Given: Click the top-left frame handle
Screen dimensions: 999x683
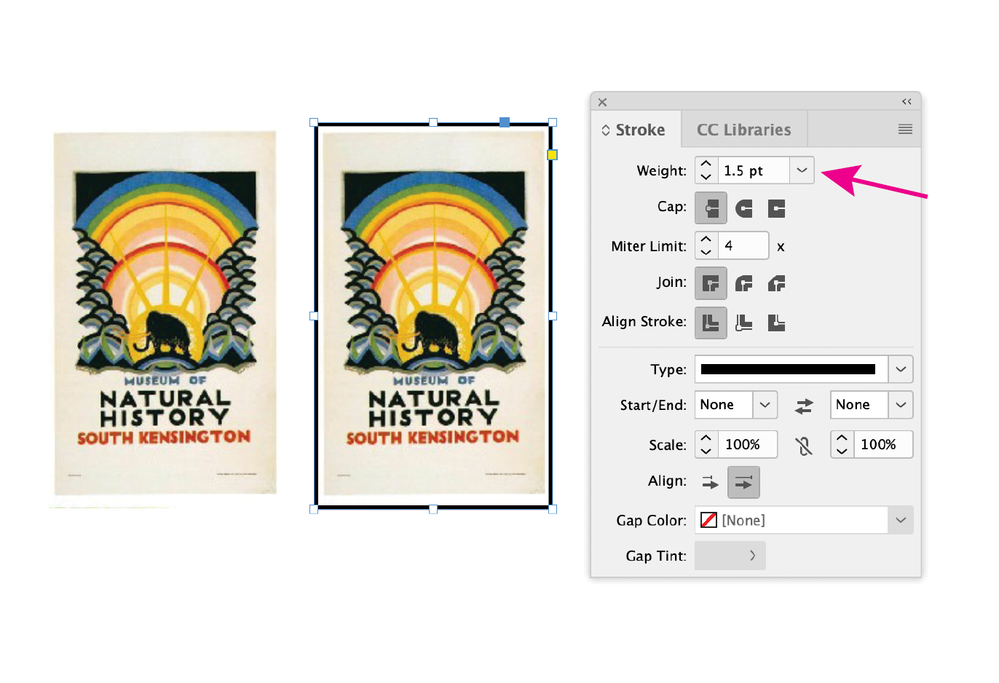Looking at the screenshot, I should [x=313, y=122].
